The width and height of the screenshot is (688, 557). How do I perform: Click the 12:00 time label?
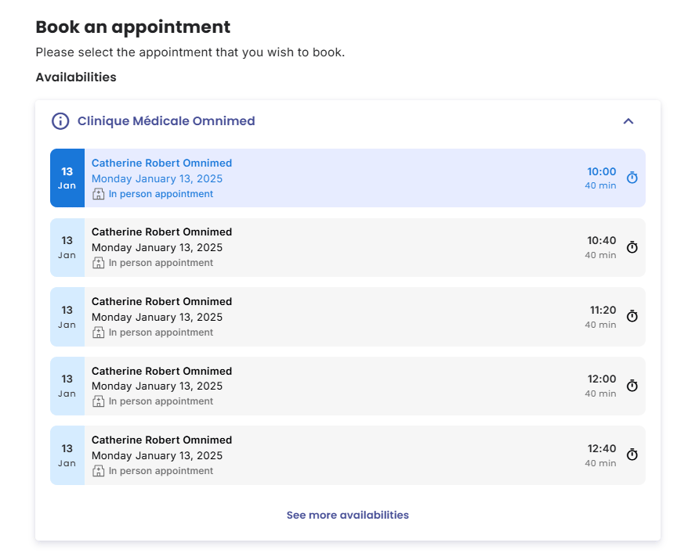tap(602, 379)
